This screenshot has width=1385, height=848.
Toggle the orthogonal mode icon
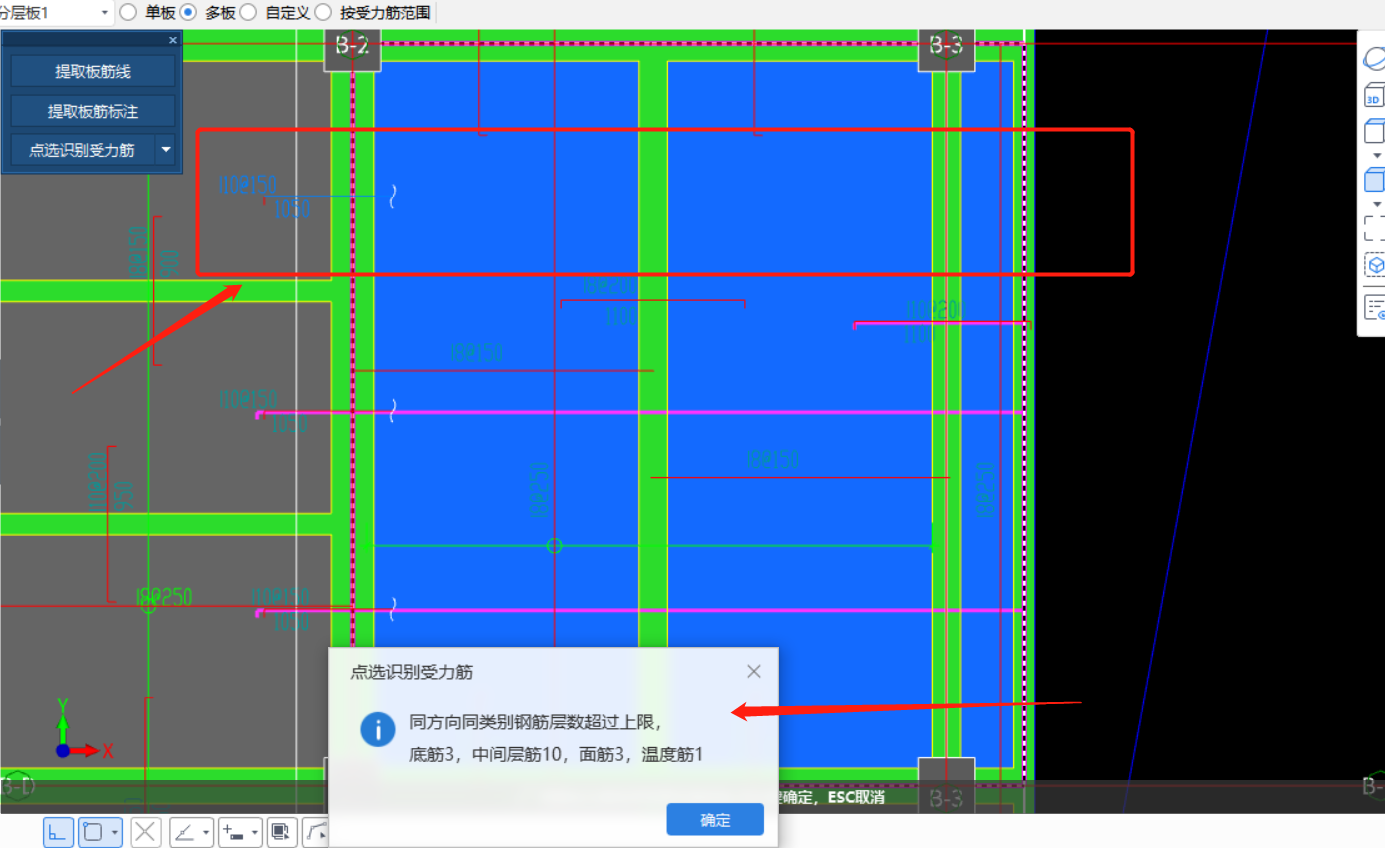[x=58, y=832]
